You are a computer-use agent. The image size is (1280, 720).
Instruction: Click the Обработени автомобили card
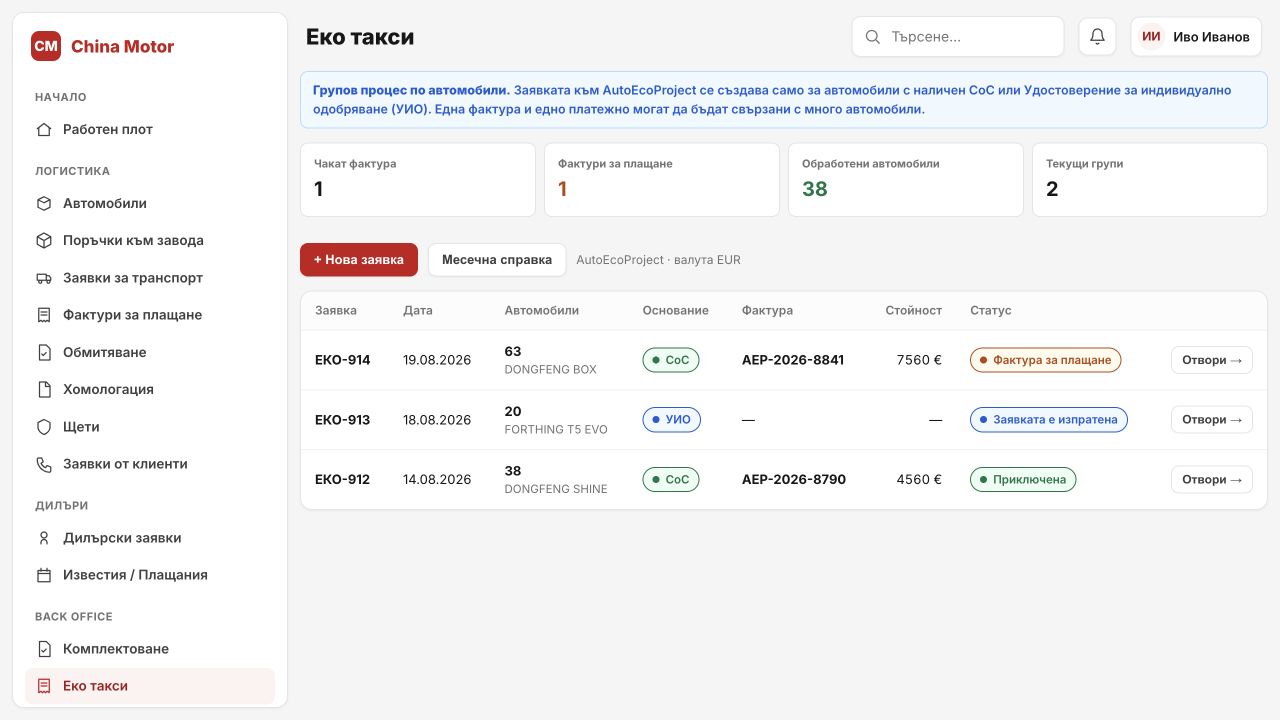pos(906,180)
